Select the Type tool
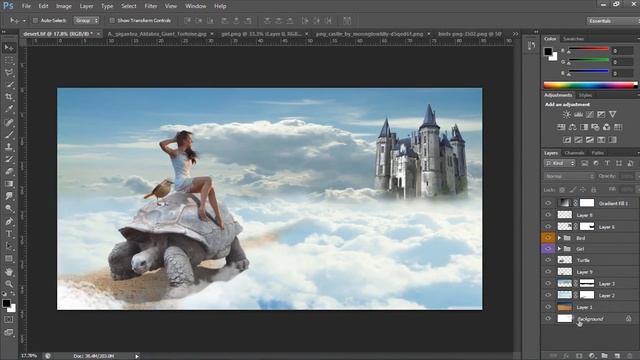This screenshot has height=360, width=640. pos(9,234)
